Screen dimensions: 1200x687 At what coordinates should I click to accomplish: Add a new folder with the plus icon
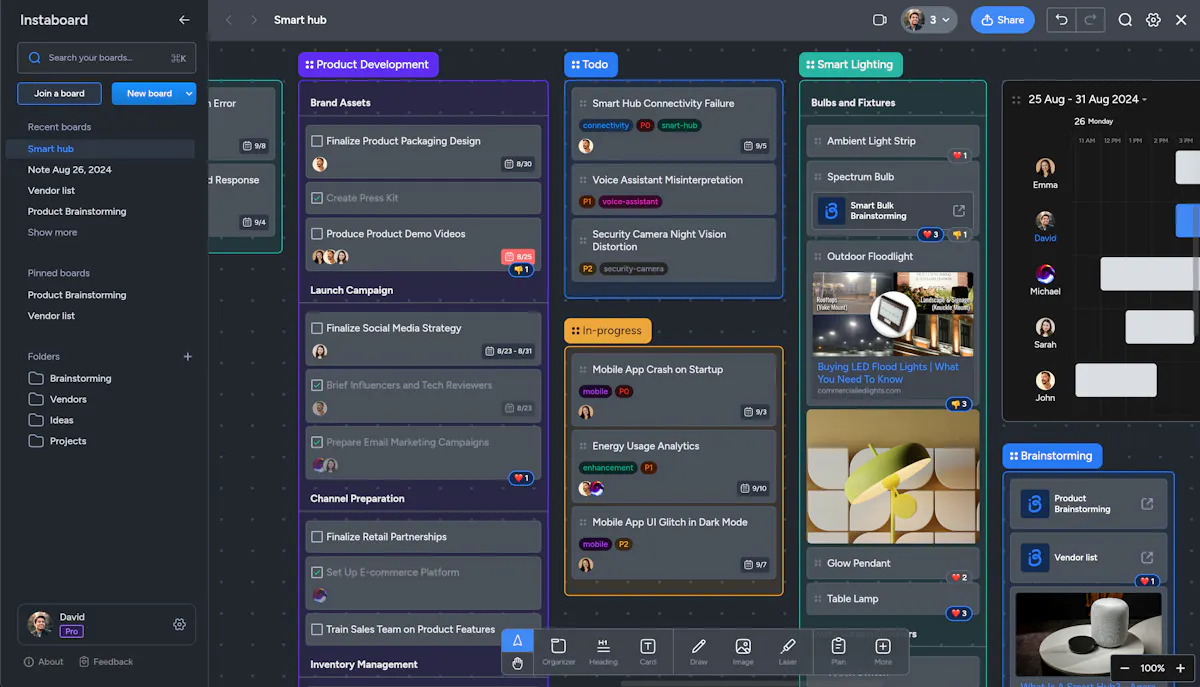click(x=187, y=356)
